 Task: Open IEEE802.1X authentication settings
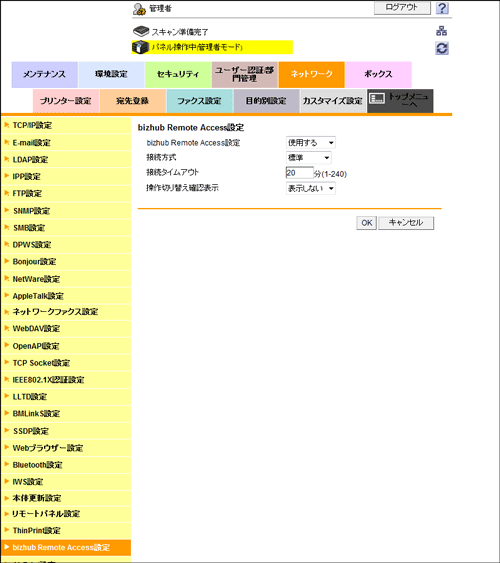tap(66, 380)
